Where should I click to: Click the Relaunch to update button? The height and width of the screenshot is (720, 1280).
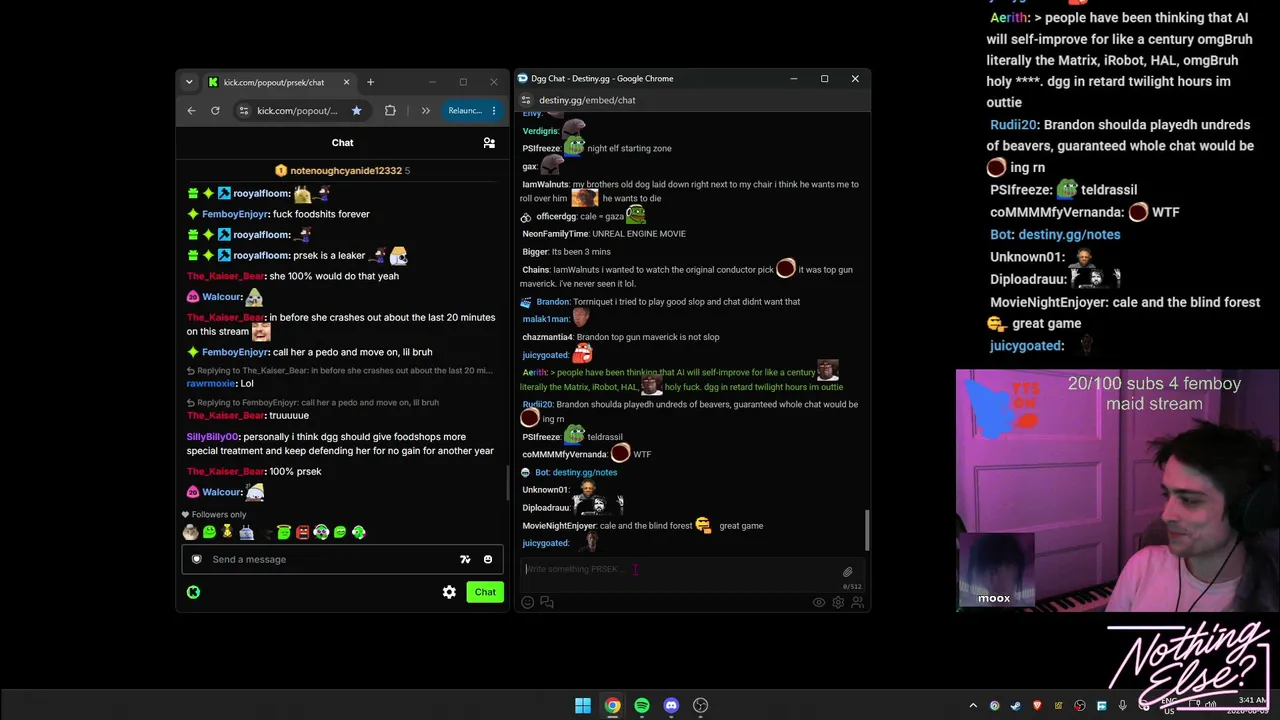tap(464, 110)
